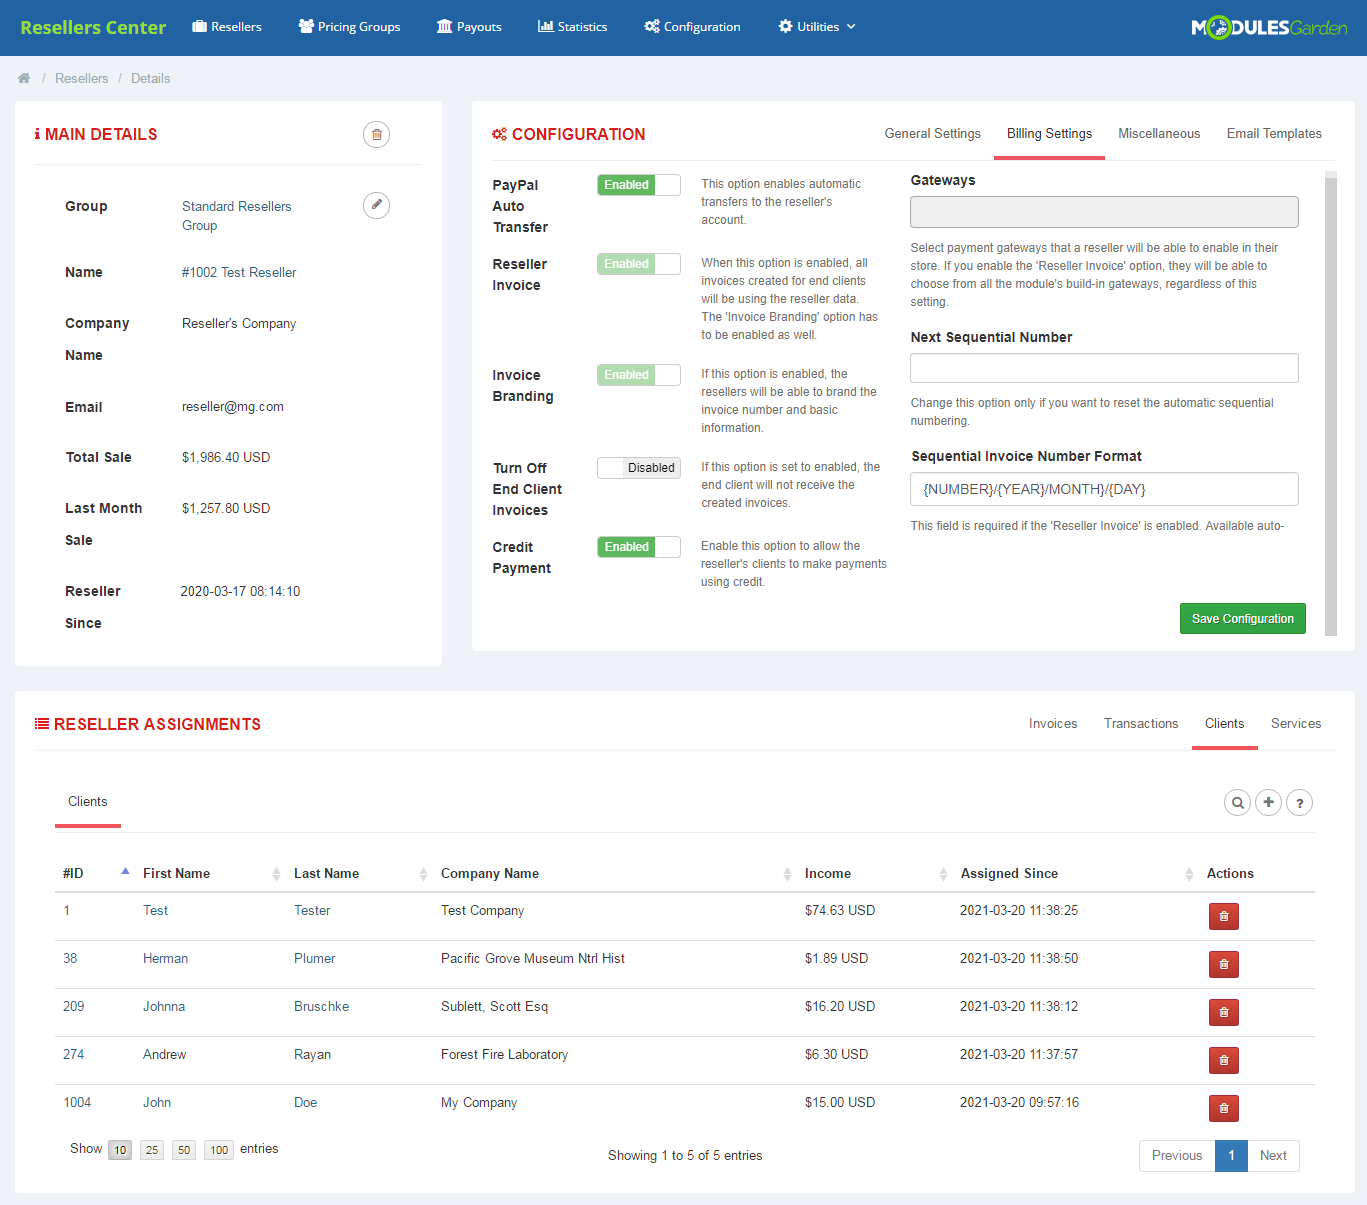Switch to Services assignments tab
This screenshot has height=1205, width=1367.
click(1296, 724)
